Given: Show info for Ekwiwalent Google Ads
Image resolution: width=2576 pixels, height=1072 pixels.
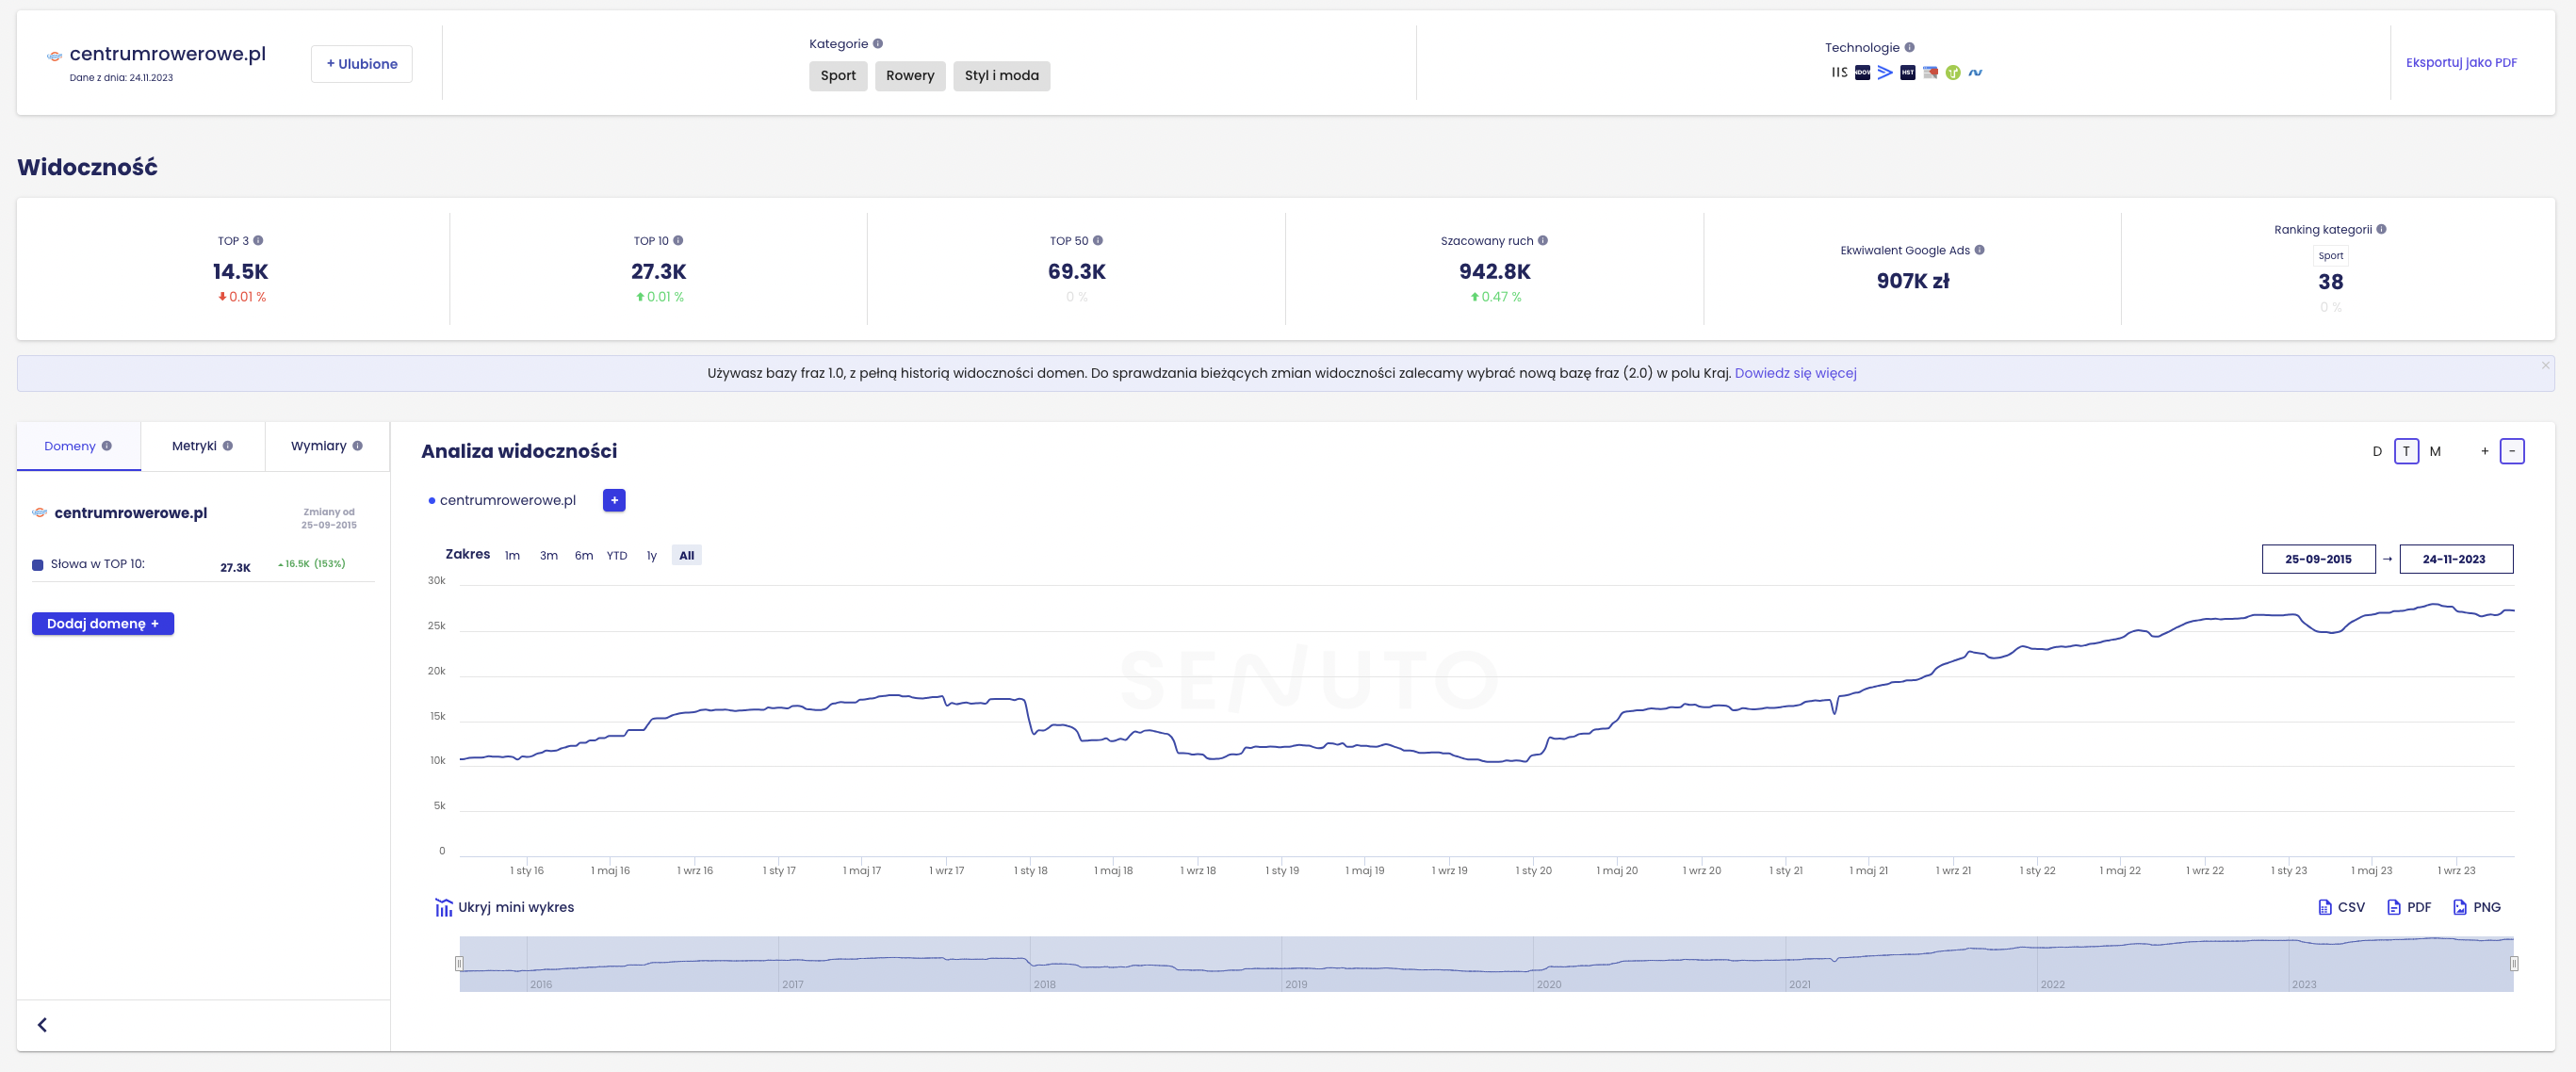Looking at the screenshot, I should (x=1979, y=250).
